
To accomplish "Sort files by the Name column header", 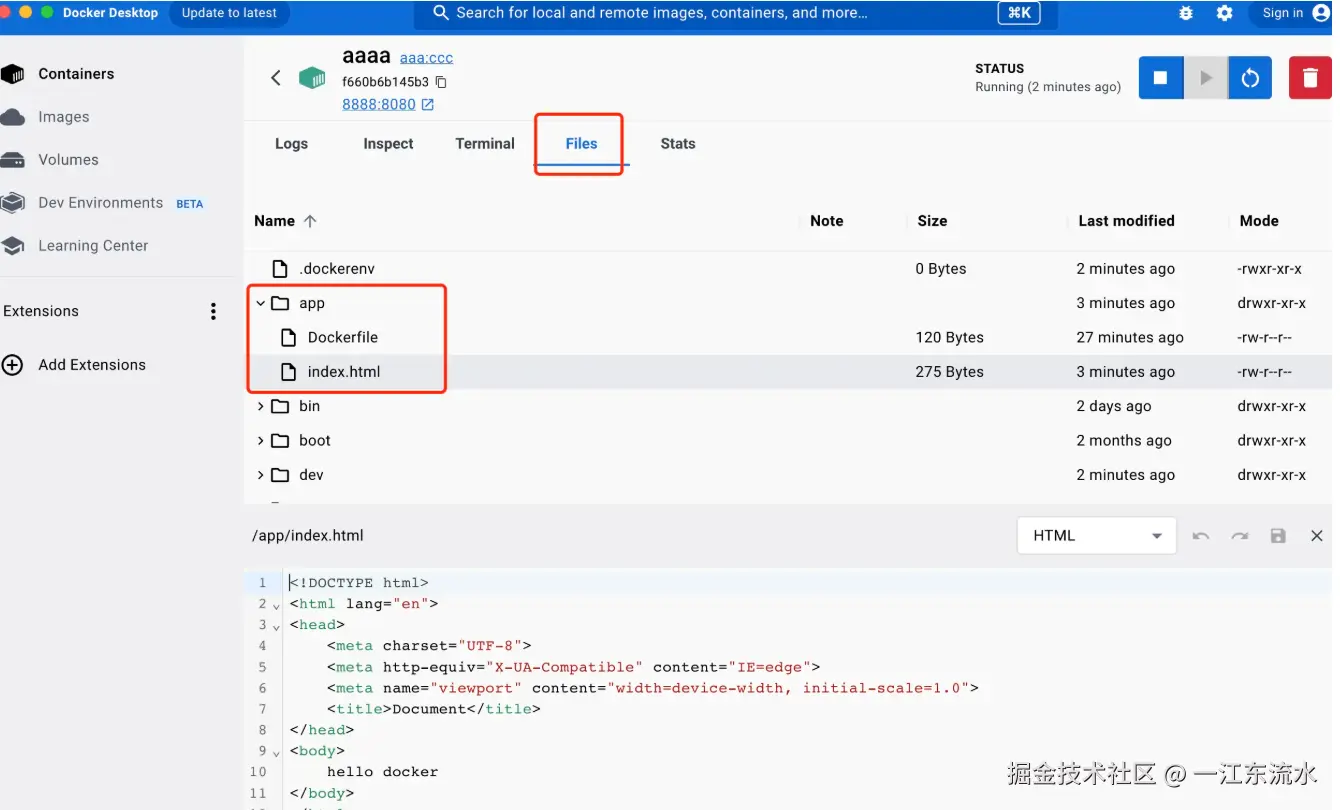I will (x=275, y=221).
